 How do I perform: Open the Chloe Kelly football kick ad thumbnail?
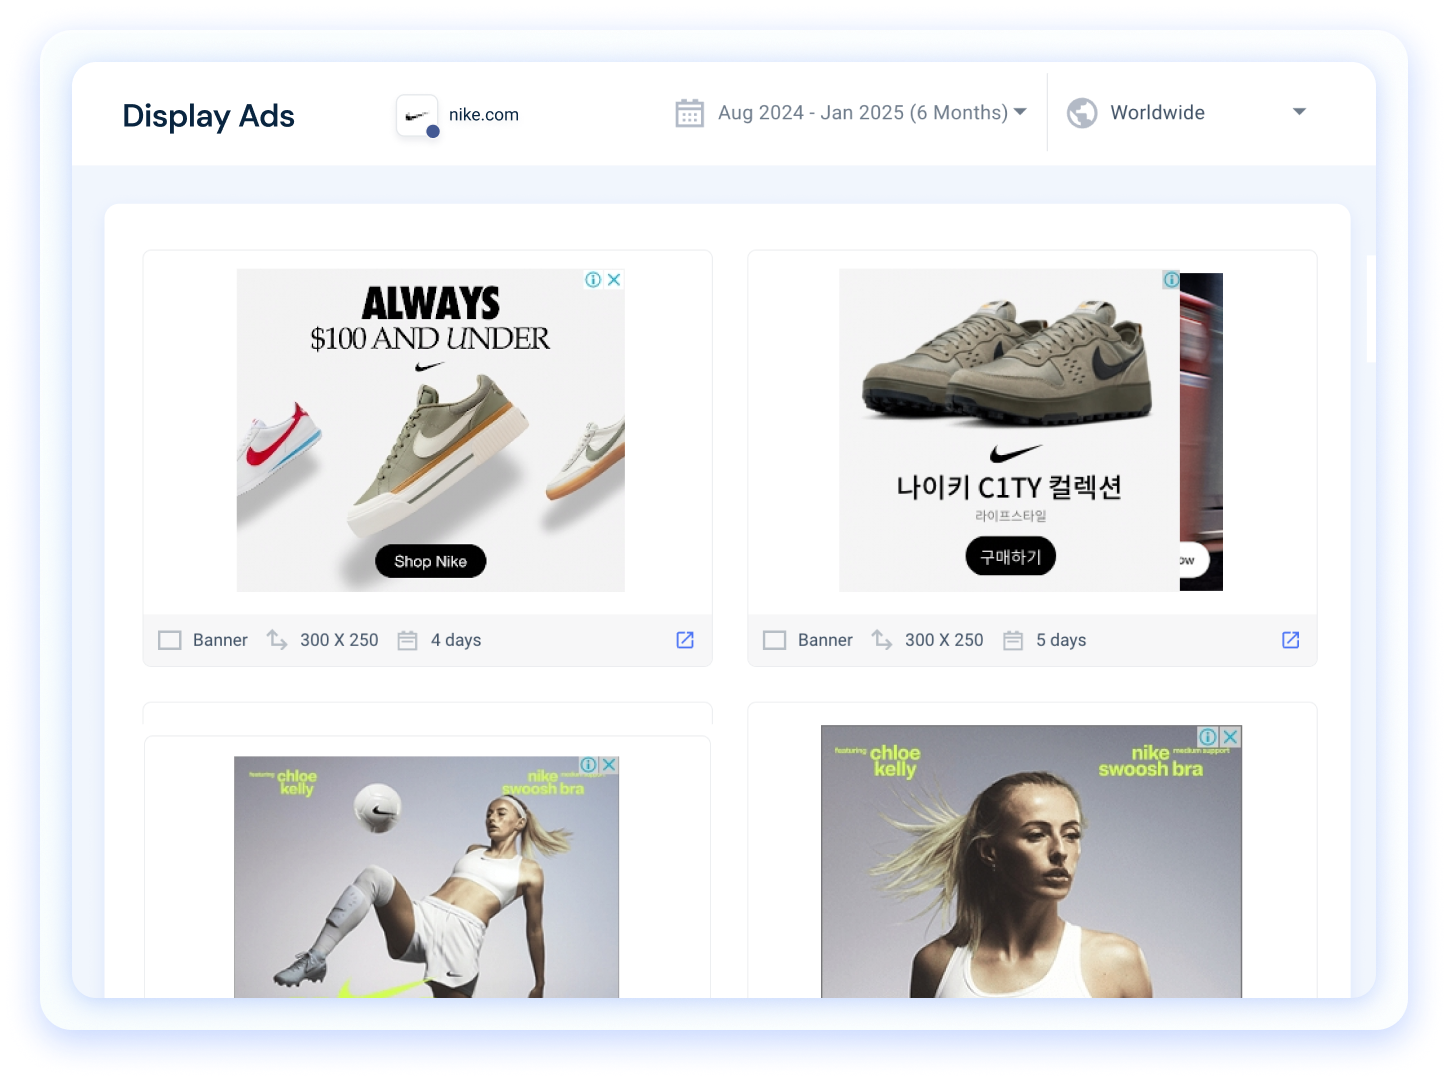426,877
